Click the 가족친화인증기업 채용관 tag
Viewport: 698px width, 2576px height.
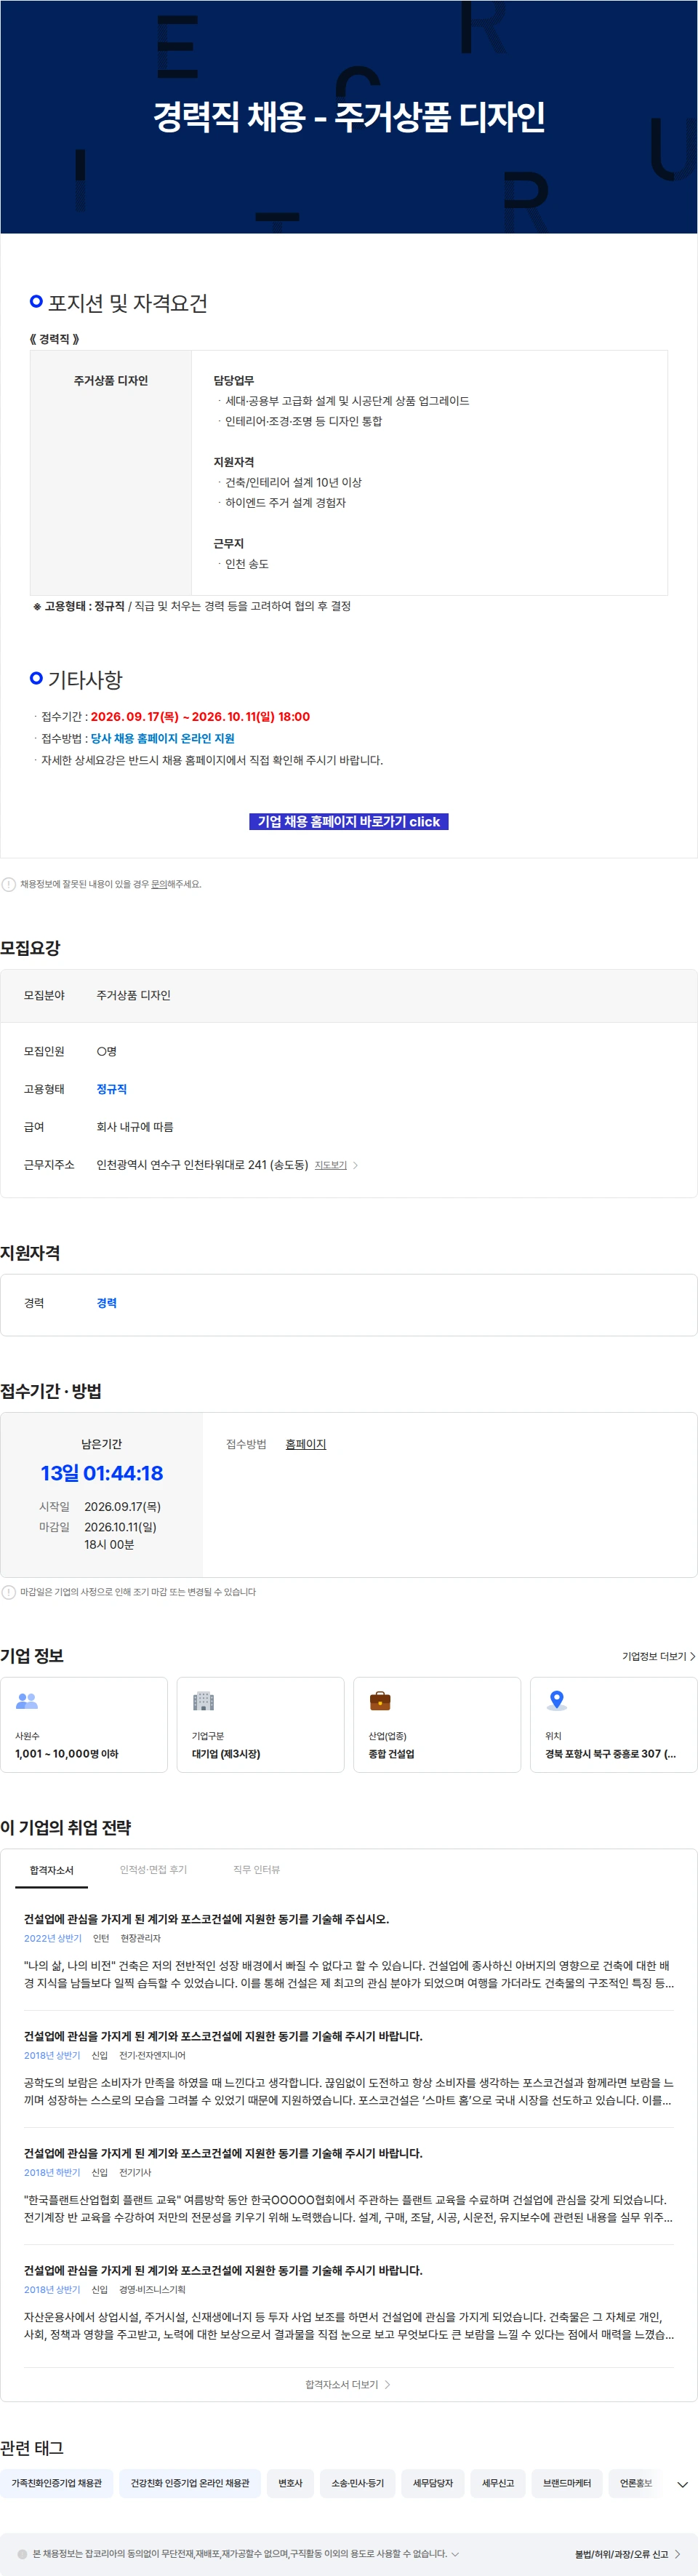[x=57, y=2483]
